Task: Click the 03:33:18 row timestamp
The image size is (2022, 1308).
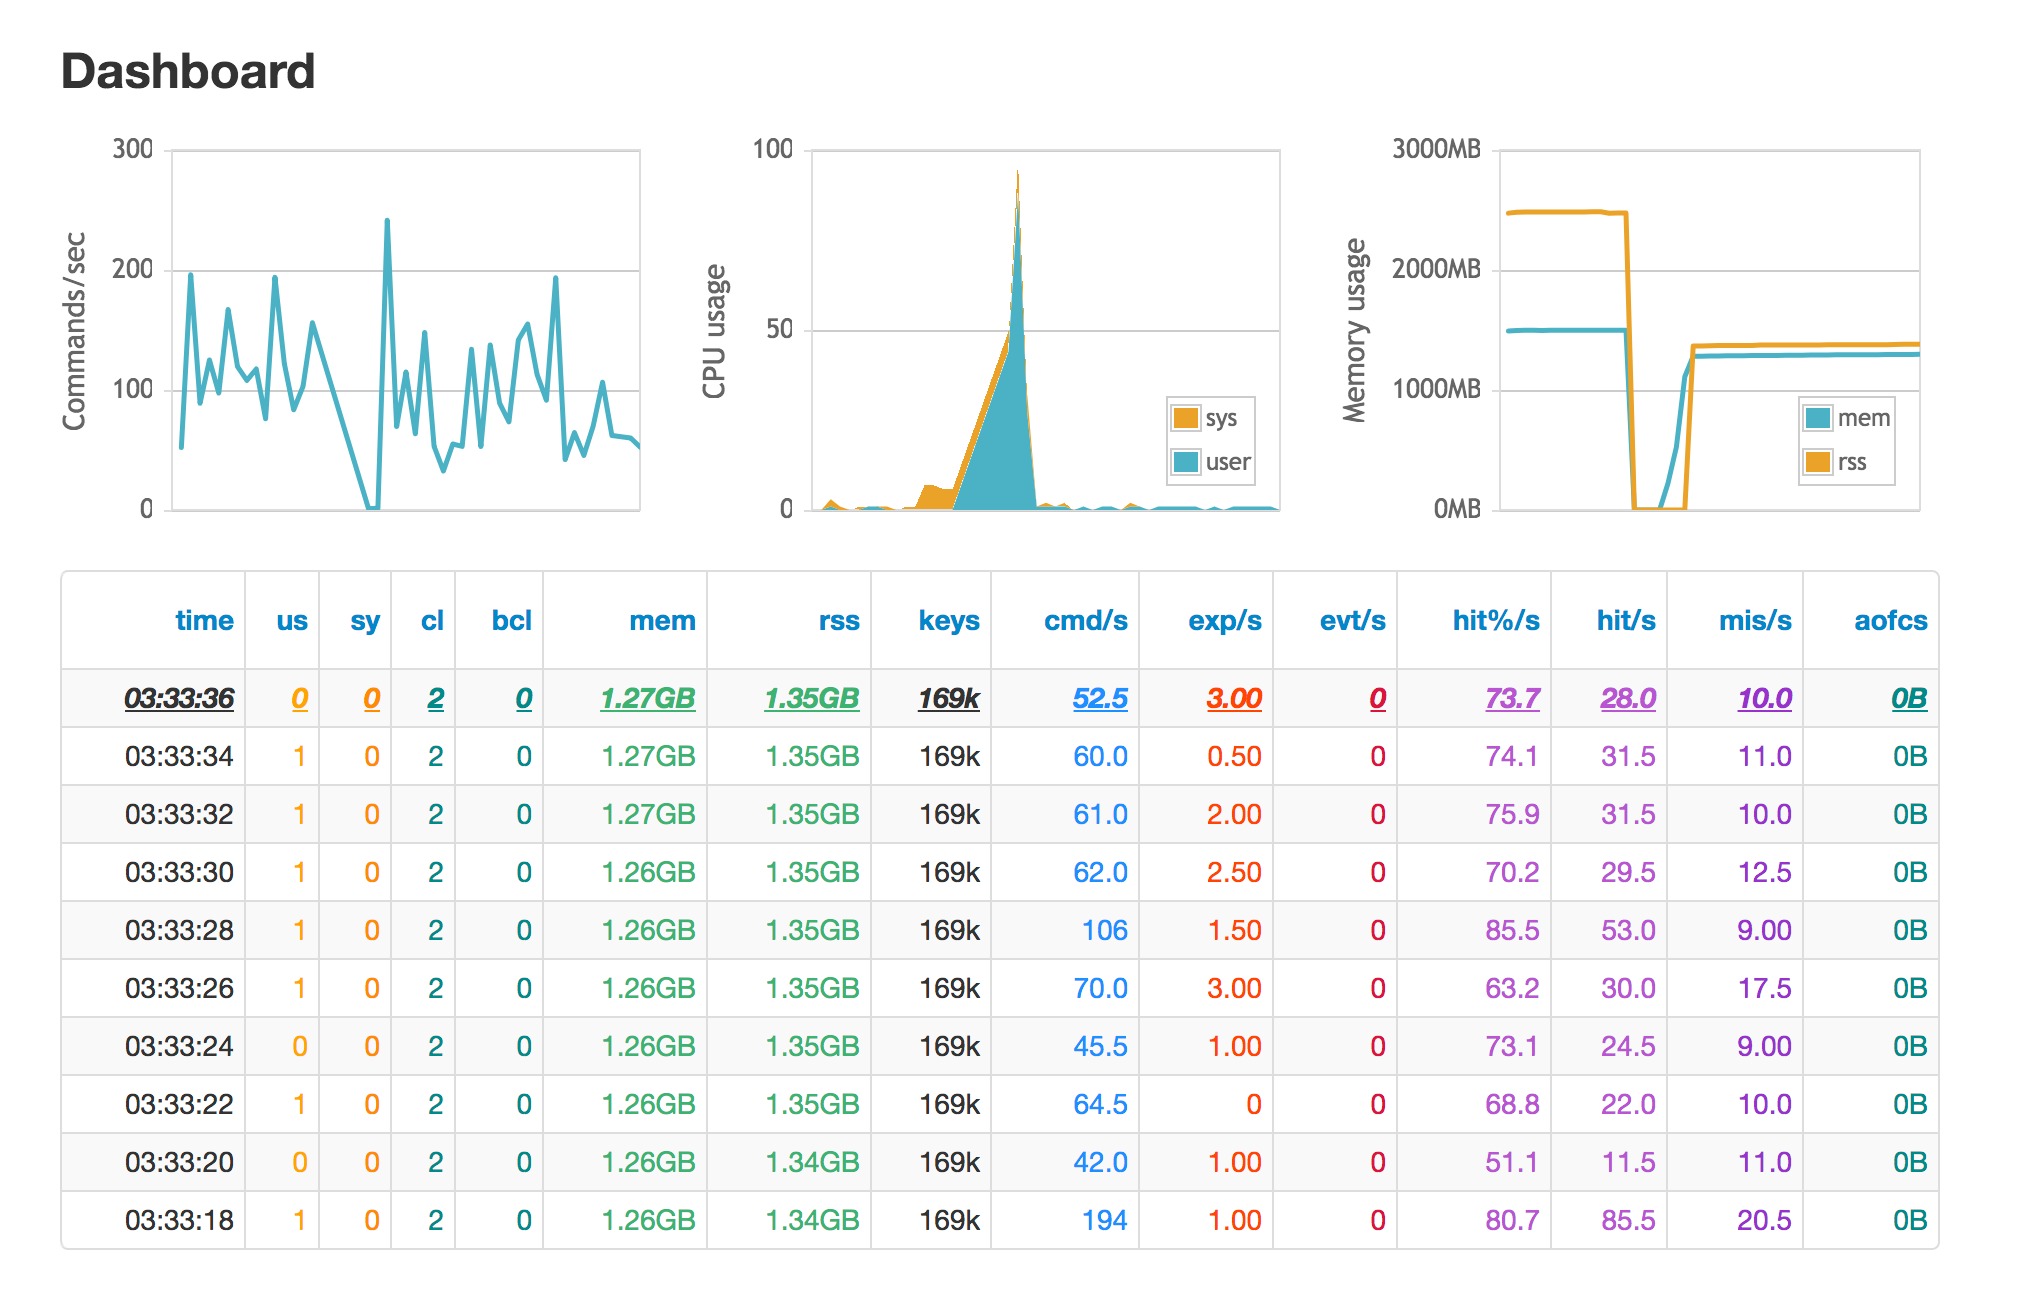Action: click(x=179, y=1220)
